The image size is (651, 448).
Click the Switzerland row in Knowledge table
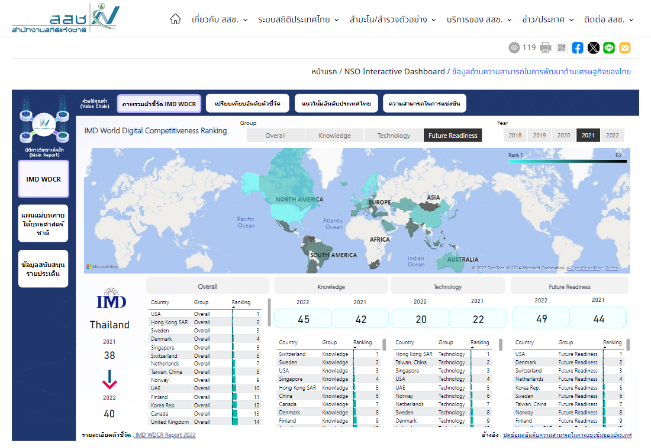tap(328, 354)
